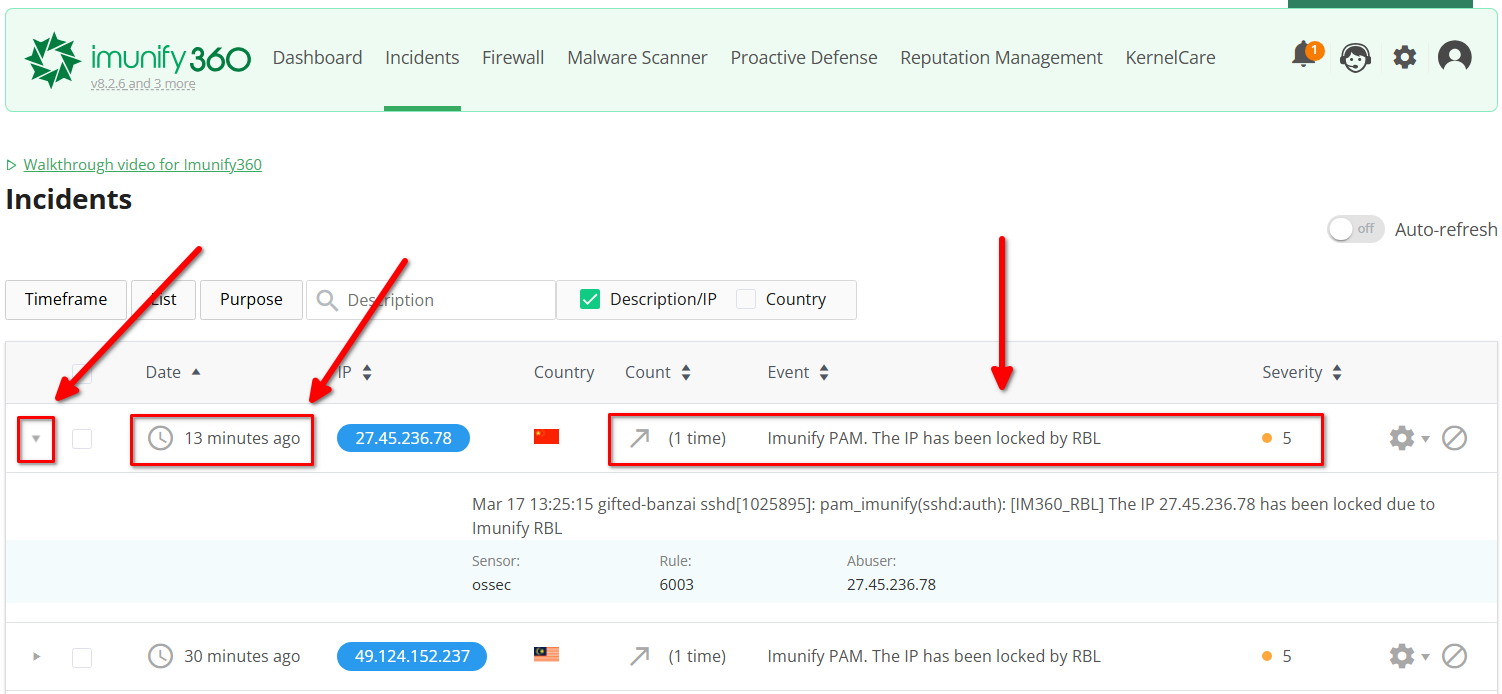Uncheck the Description/IP checkbox
This screenshot has height=694, width=1502.
coord(590,299)
